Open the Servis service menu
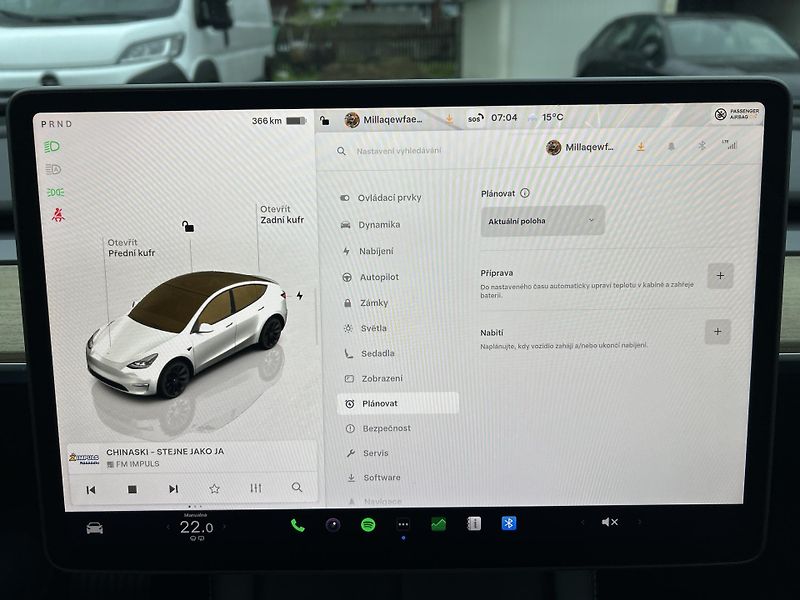This screenshot has height=600, width=800. coord(368,453)
